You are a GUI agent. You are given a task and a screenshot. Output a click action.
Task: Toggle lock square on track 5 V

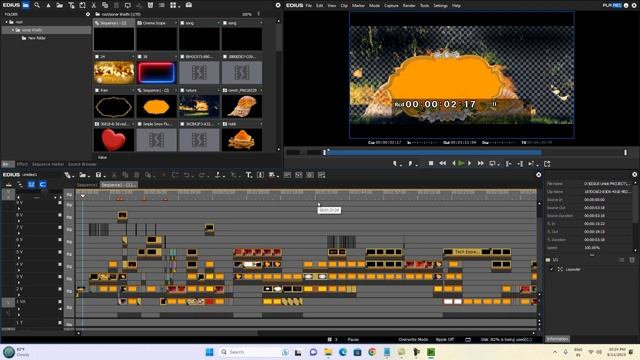(60, 252)
